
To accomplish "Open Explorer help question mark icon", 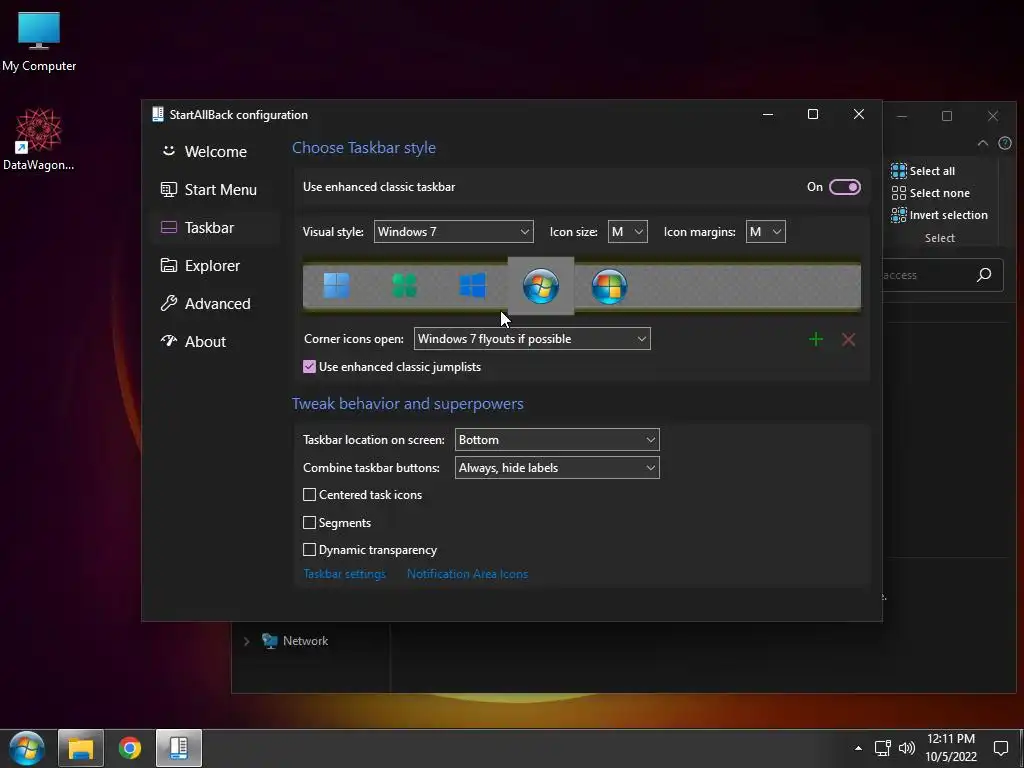I will (x=1005, y=144).
